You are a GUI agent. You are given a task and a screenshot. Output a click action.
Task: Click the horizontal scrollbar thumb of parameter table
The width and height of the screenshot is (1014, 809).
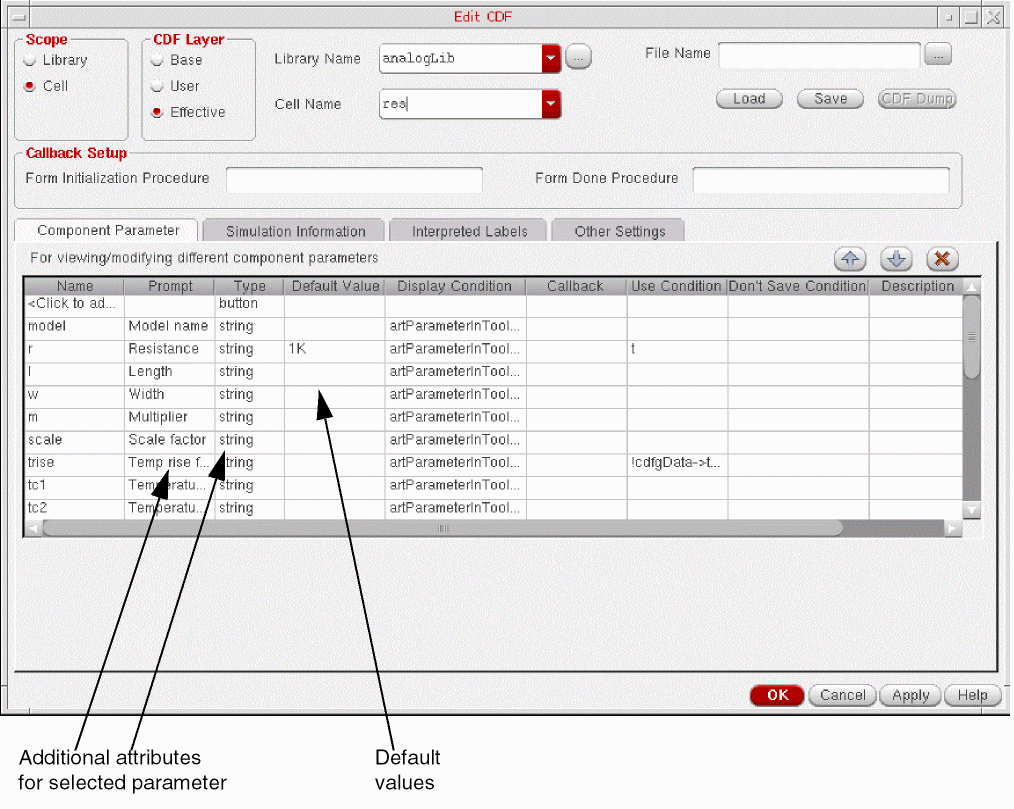(442, 528)
